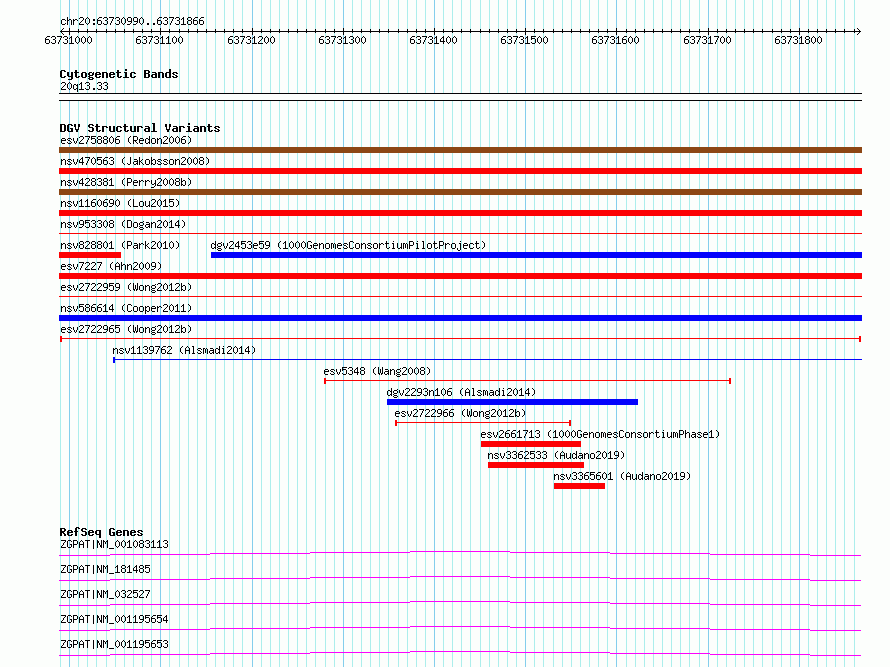
Task: Click the red bar under nsv470563
Action: click(460, 171)
